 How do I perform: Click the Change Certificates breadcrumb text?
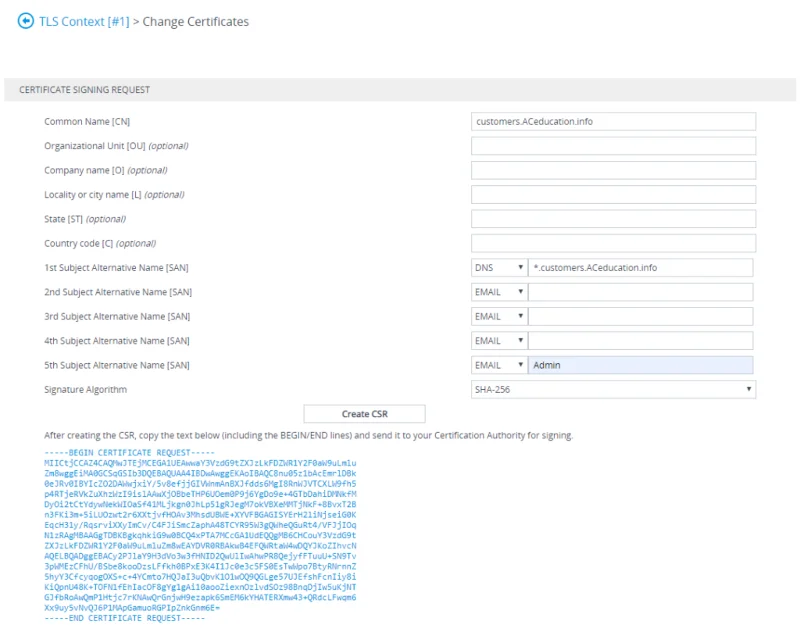[x=195, y=22]
